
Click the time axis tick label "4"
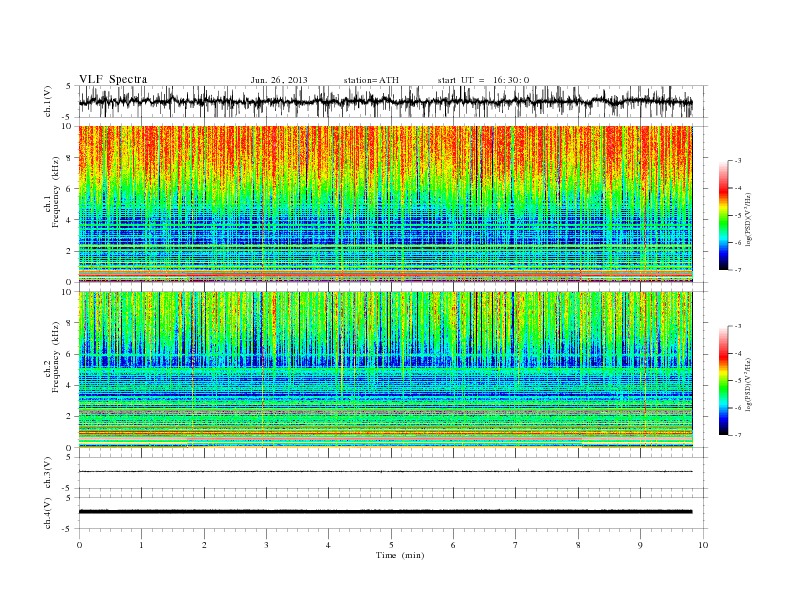[x=328, y=545]
